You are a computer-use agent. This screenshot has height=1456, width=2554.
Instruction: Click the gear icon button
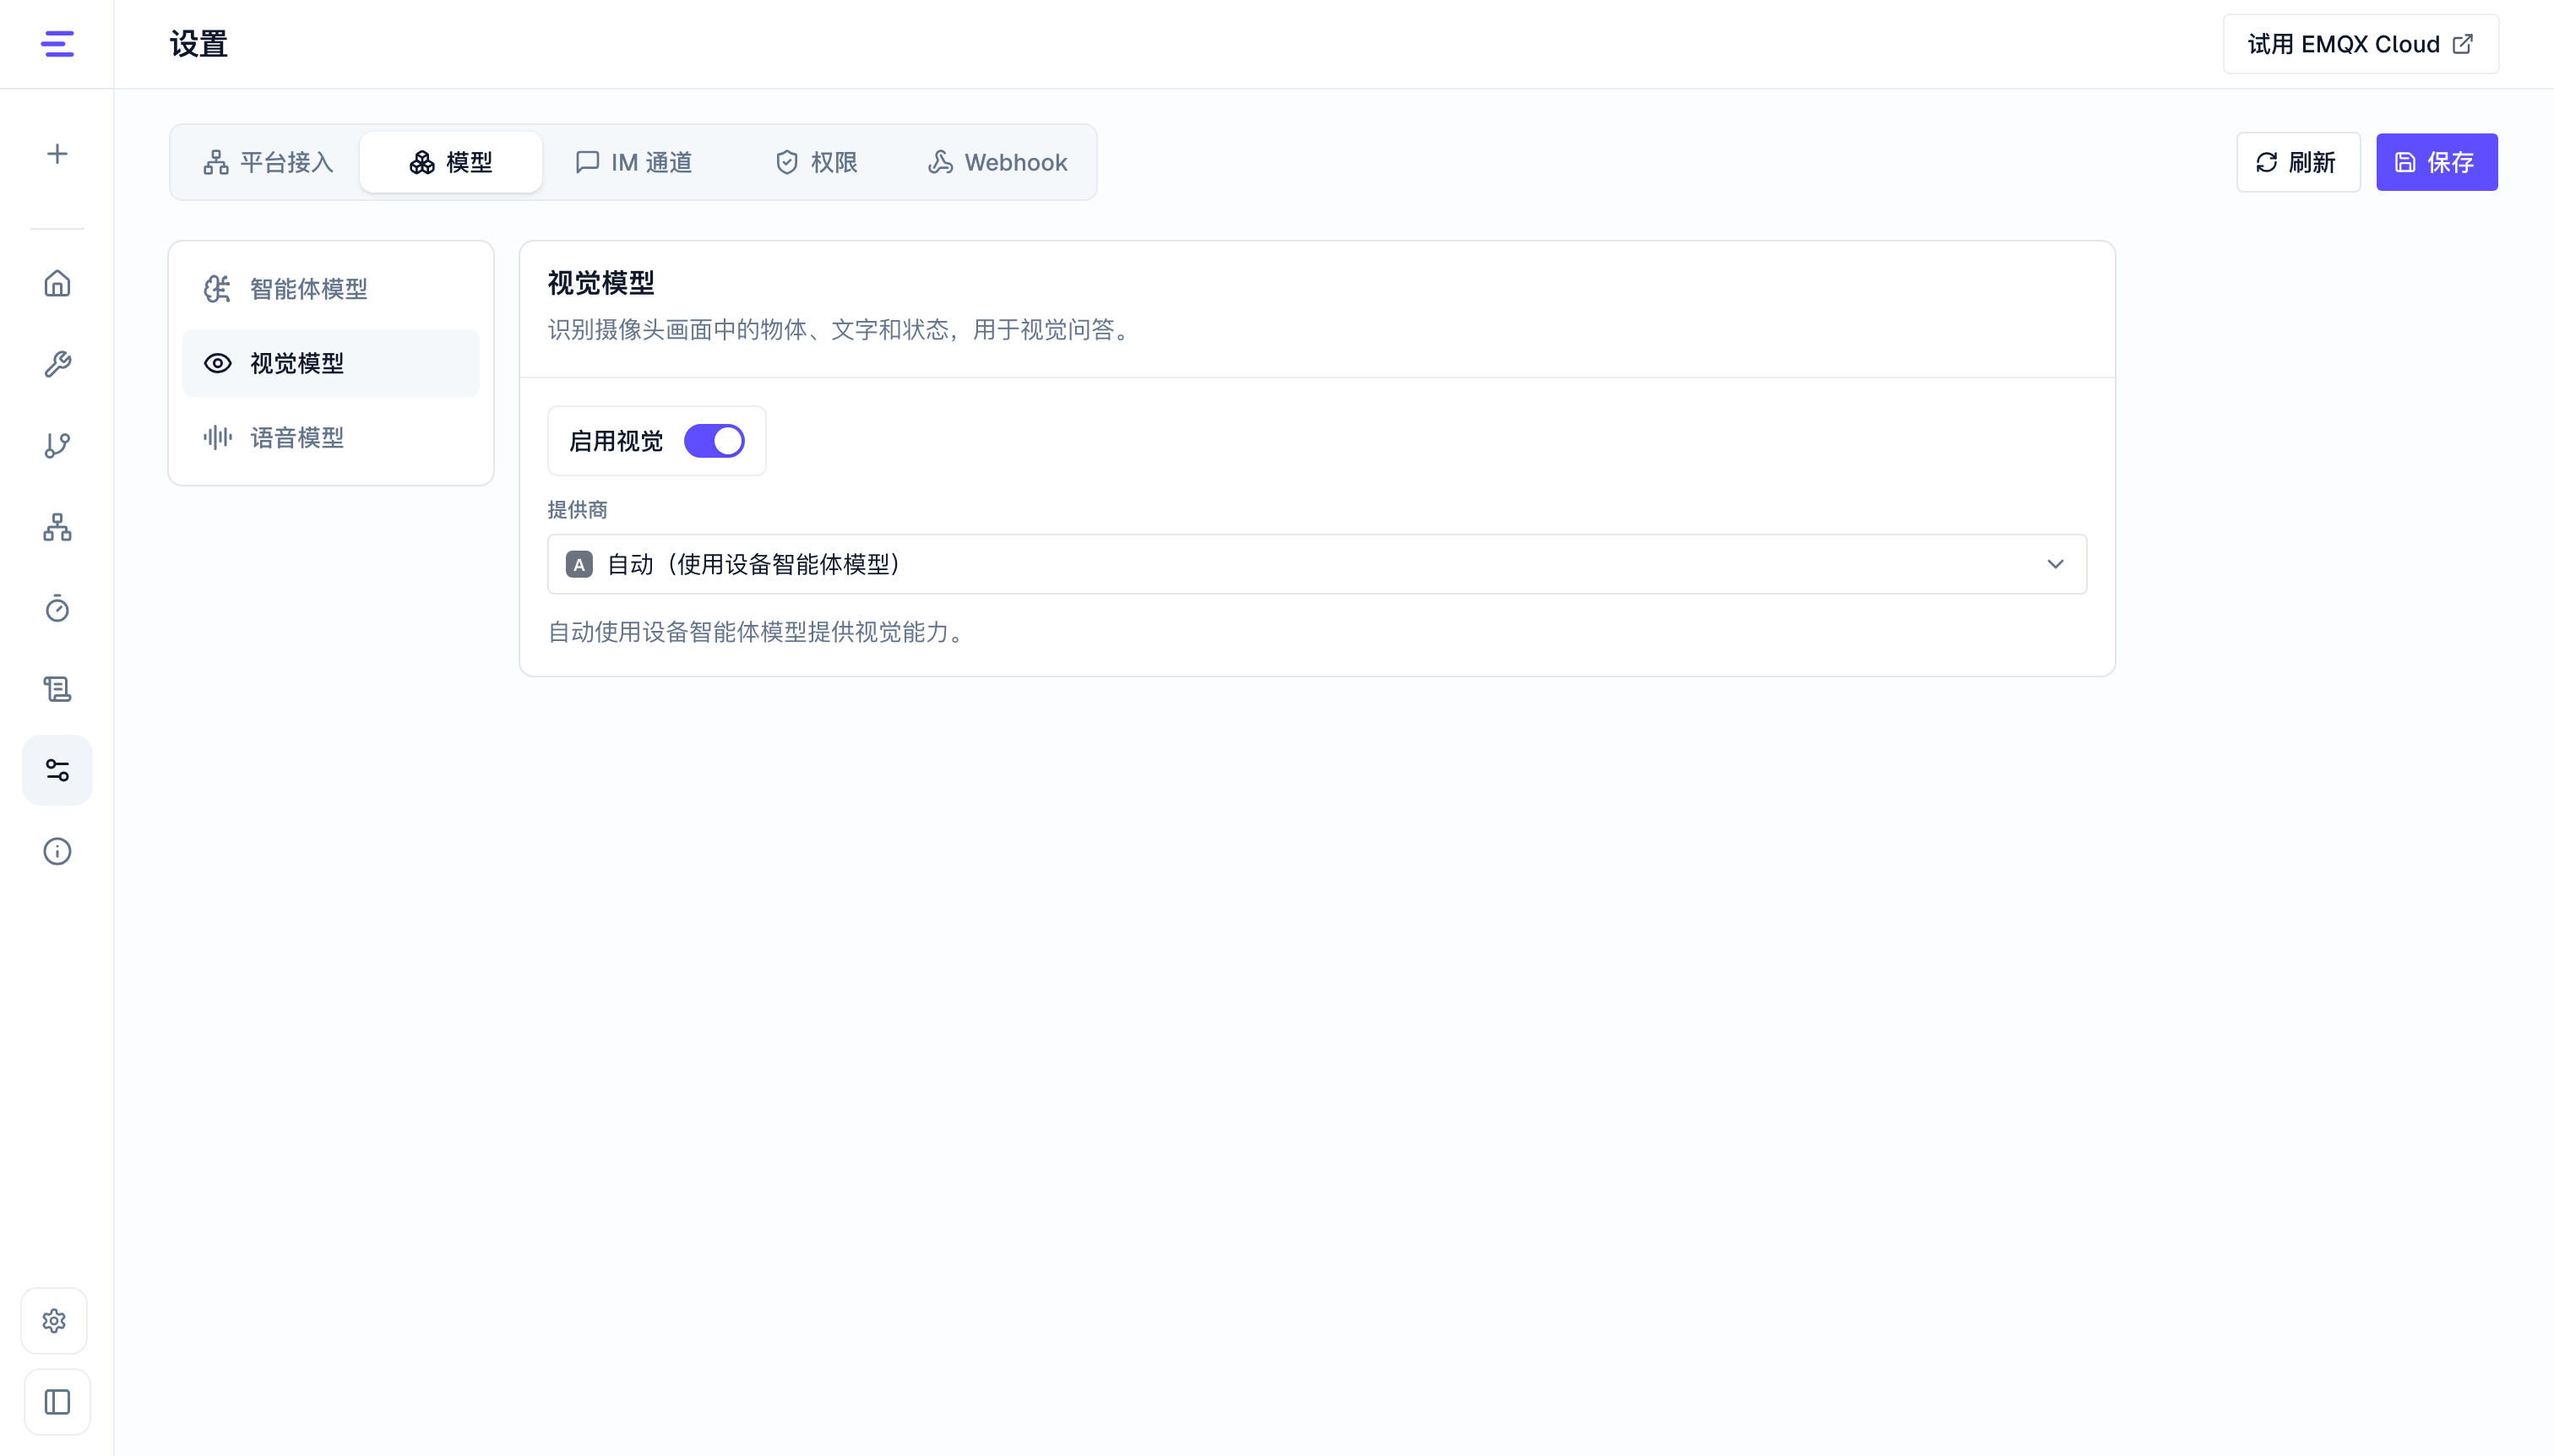click(55, 1321)
